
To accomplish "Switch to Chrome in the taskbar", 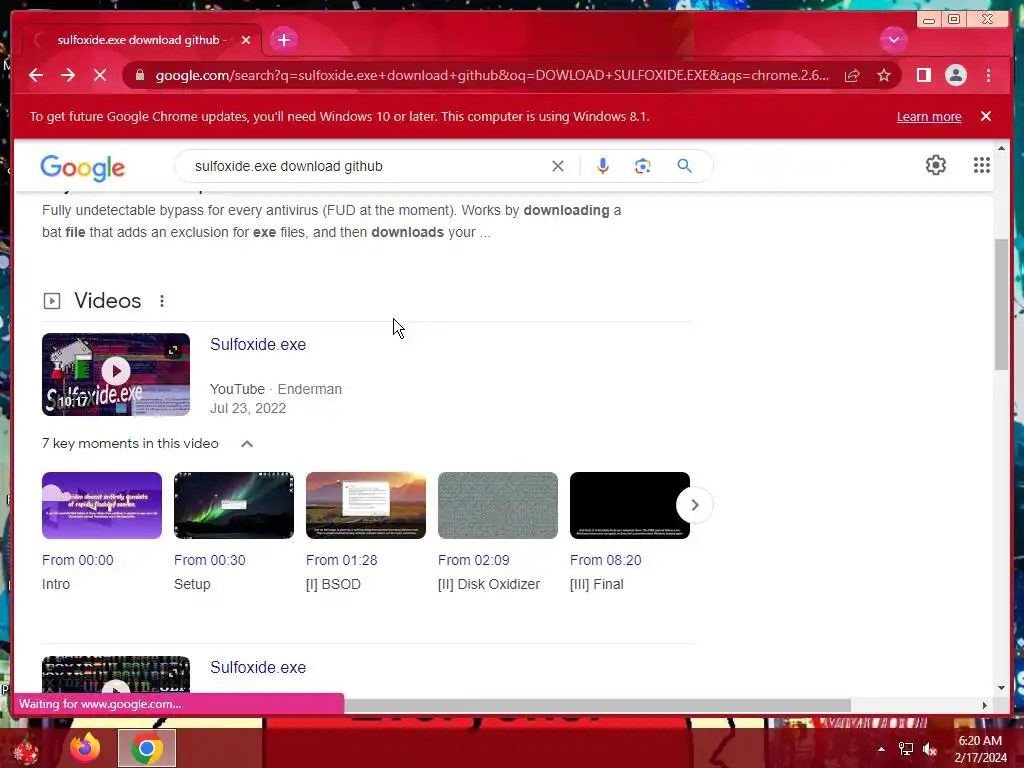I will (147, 748).
